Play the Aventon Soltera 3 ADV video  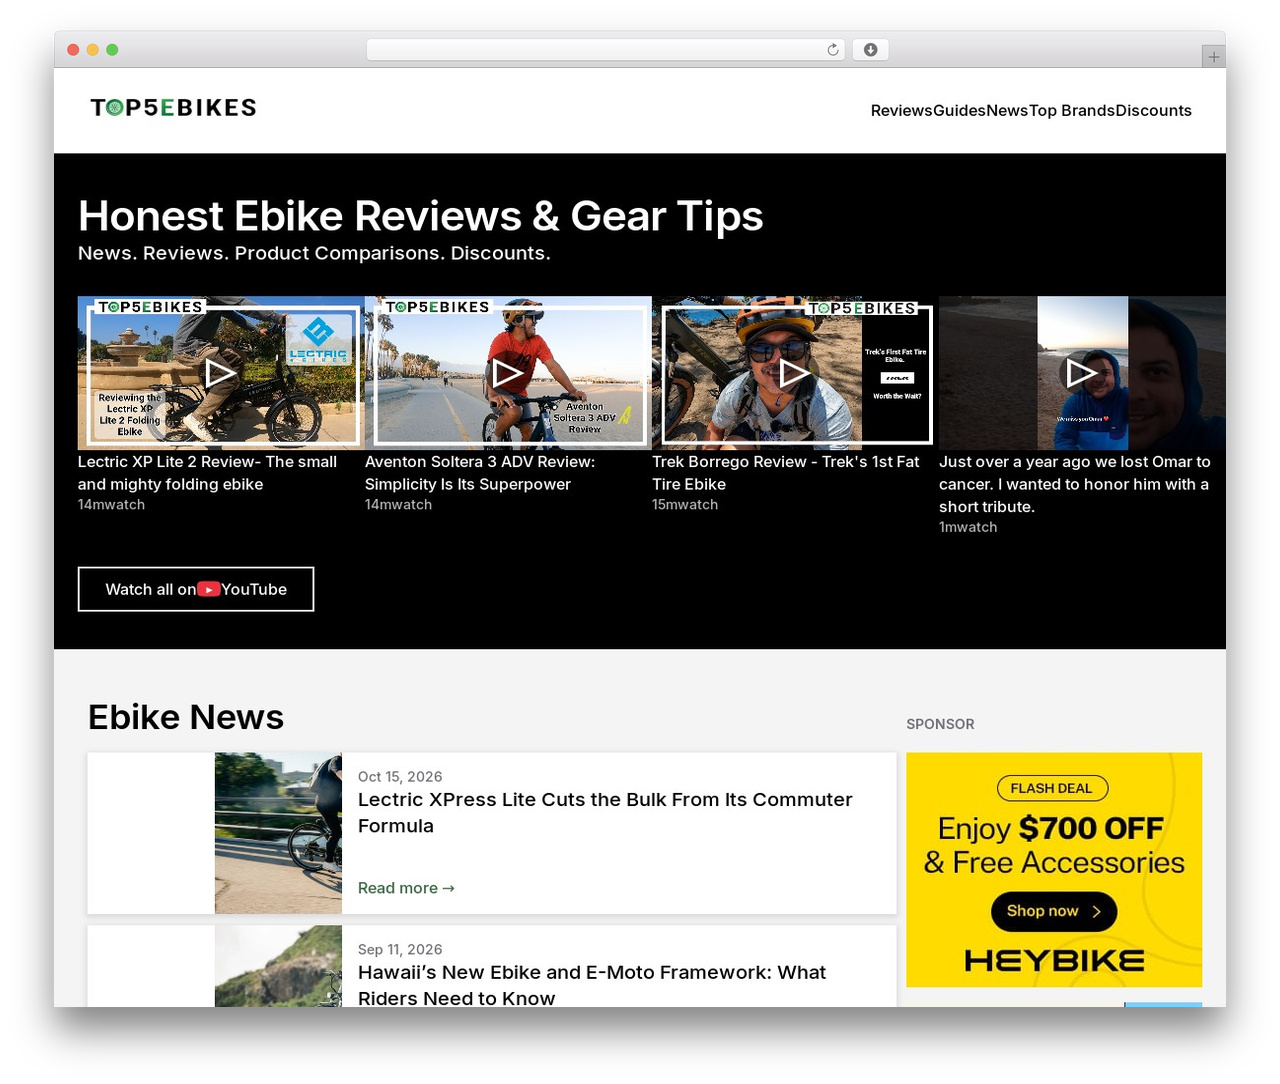point(508,373)
